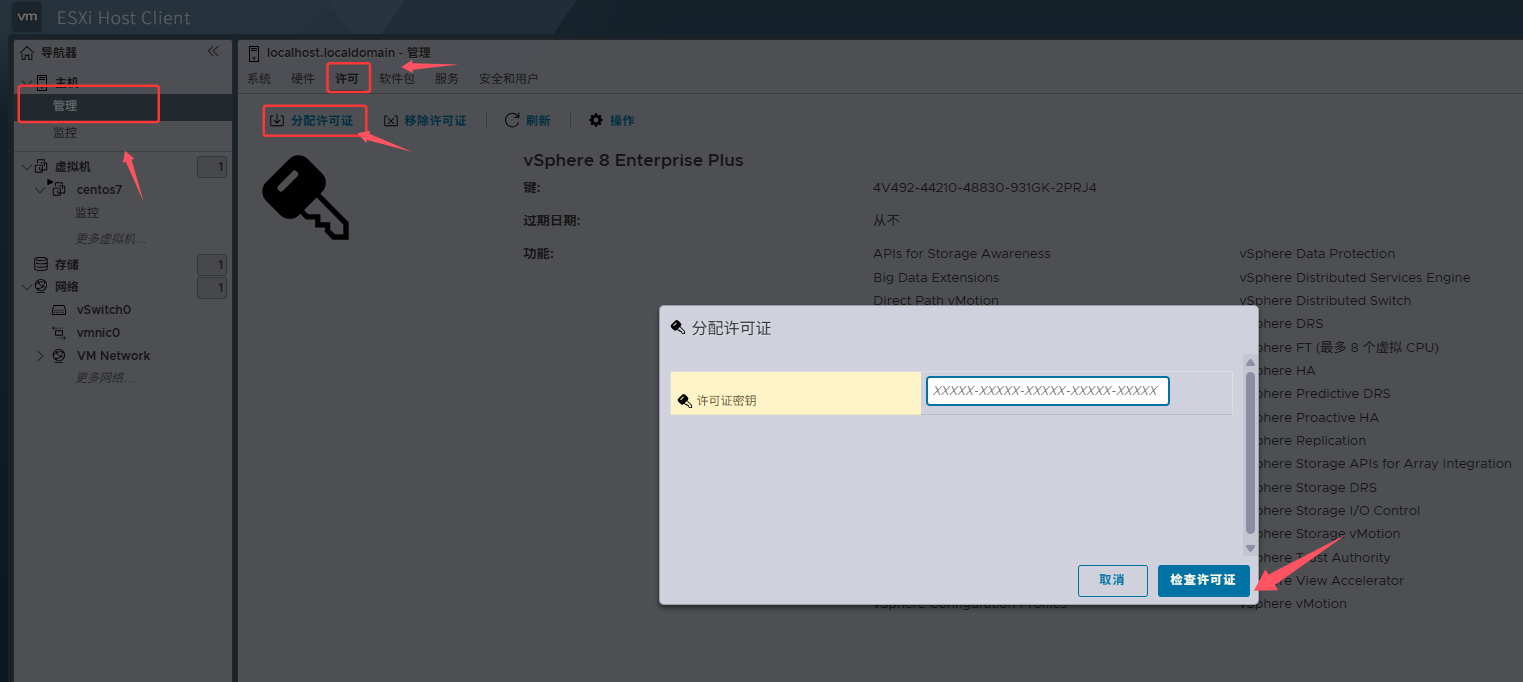The width and height of the screenshot is (1523, 682).
Task: Click the dialog vertical scrollbar thumb
Action: pos(1250,453)
